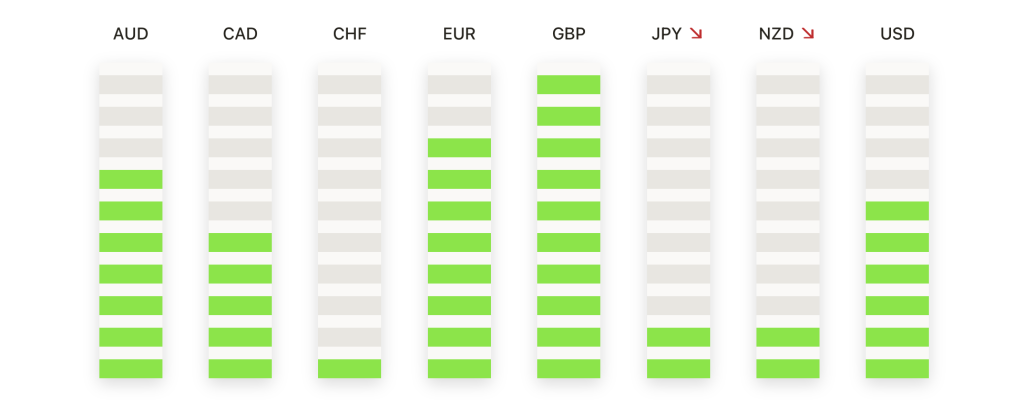The height and width of the screenshot is (404, 1024).
Task: Open the GBP currency label
Action: click(x=569, y=34)
